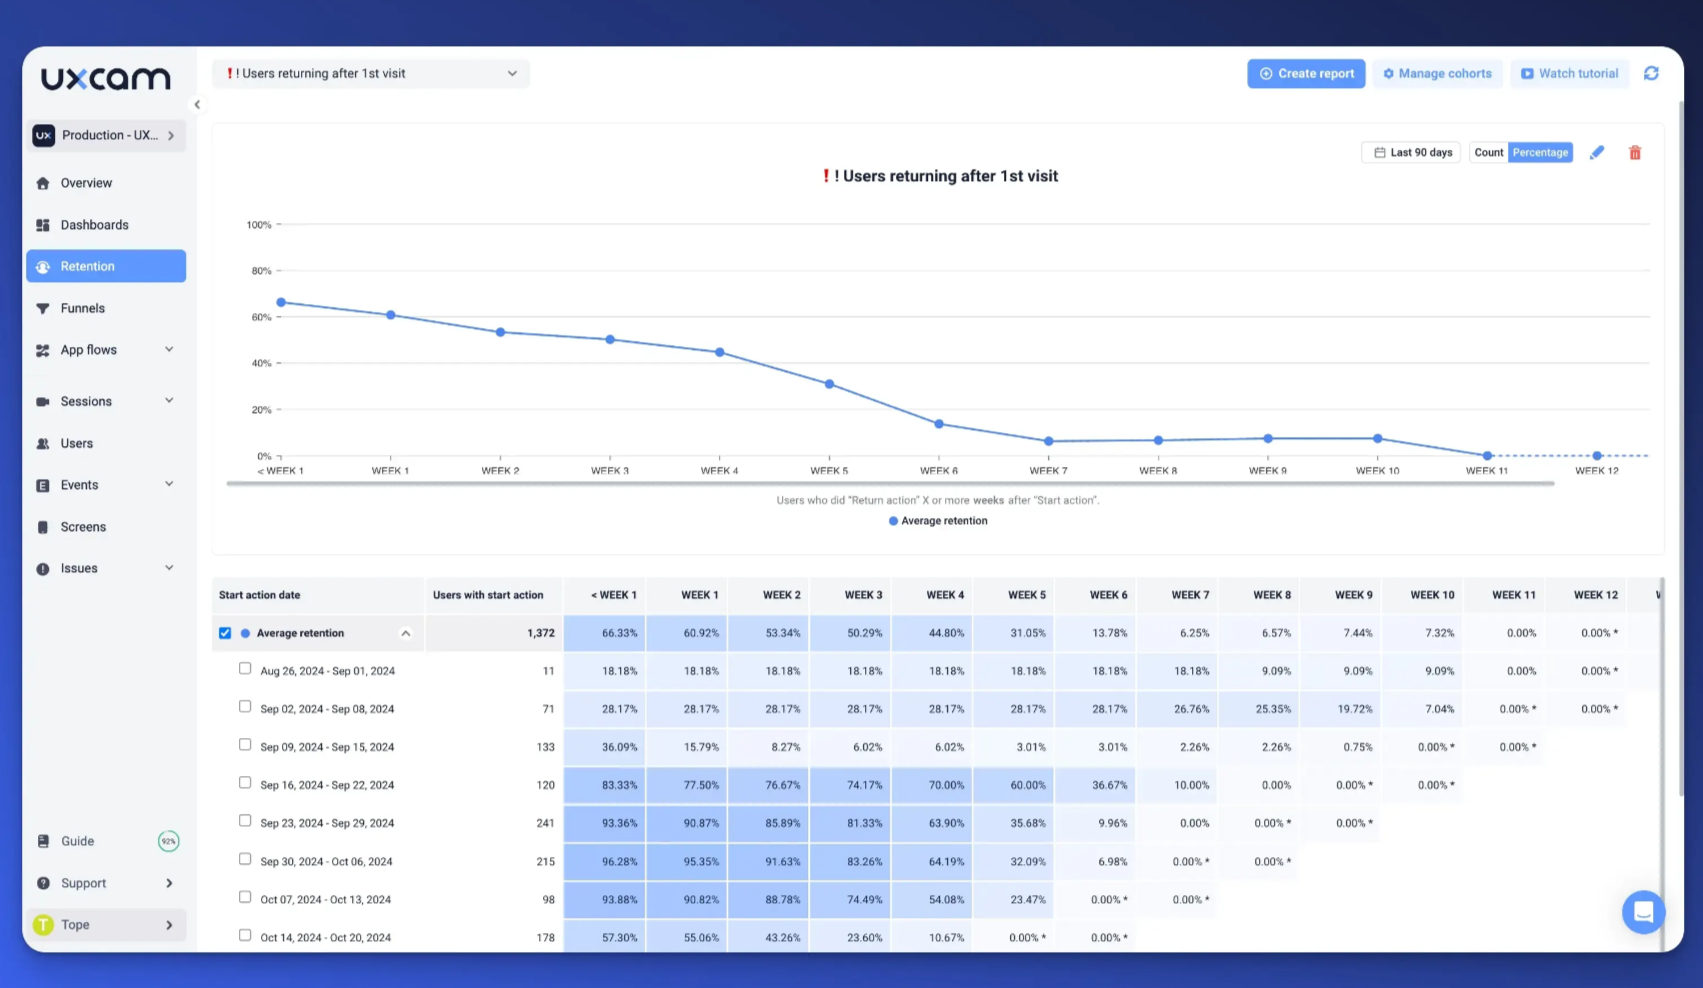Click the Dashboards icon in sidebar

tap(43, 226)
